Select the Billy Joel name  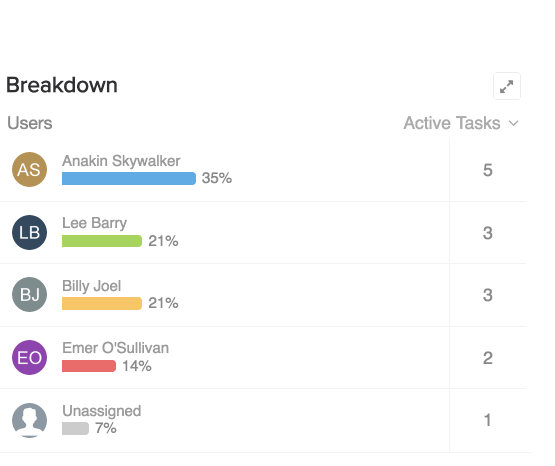(91, 286)
